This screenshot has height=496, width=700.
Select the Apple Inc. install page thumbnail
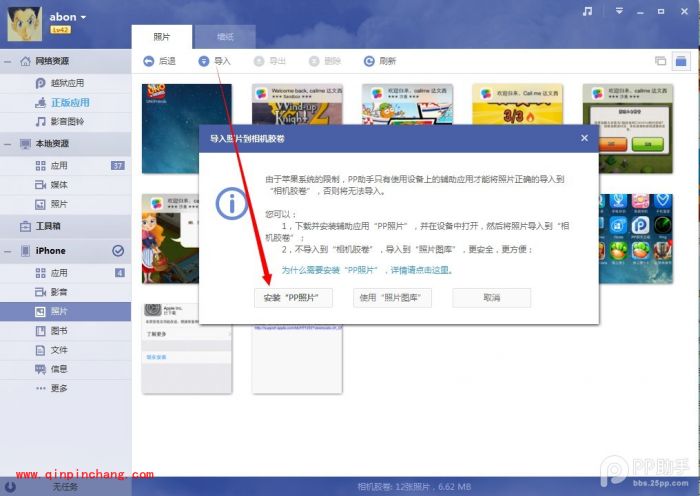[x=187, y=349]
